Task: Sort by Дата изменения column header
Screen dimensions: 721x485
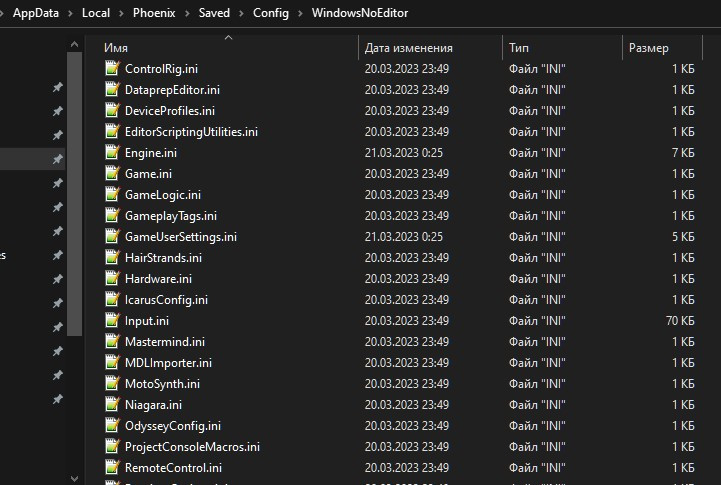Action: coord(408,48)
